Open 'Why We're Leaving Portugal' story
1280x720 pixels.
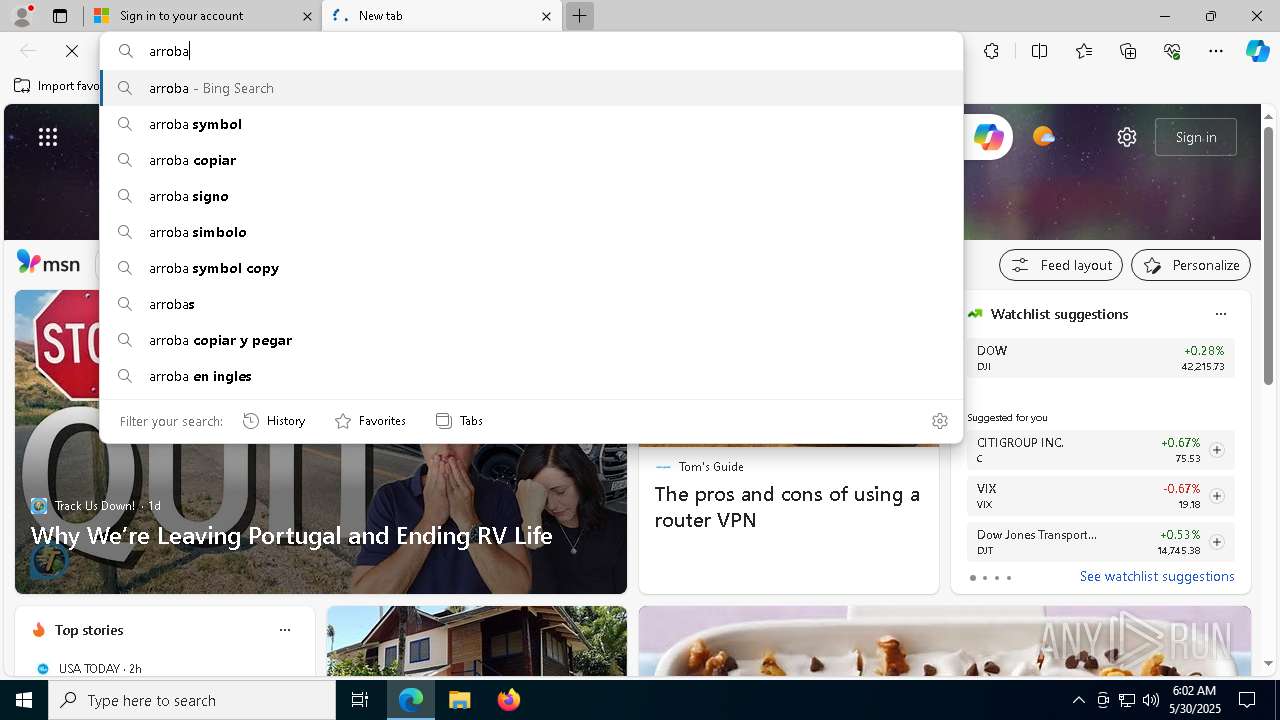coord(291,536)
